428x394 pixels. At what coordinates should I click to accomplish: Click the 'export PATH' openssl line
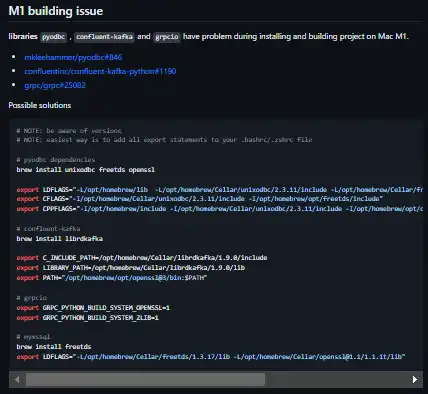[112, 278]
